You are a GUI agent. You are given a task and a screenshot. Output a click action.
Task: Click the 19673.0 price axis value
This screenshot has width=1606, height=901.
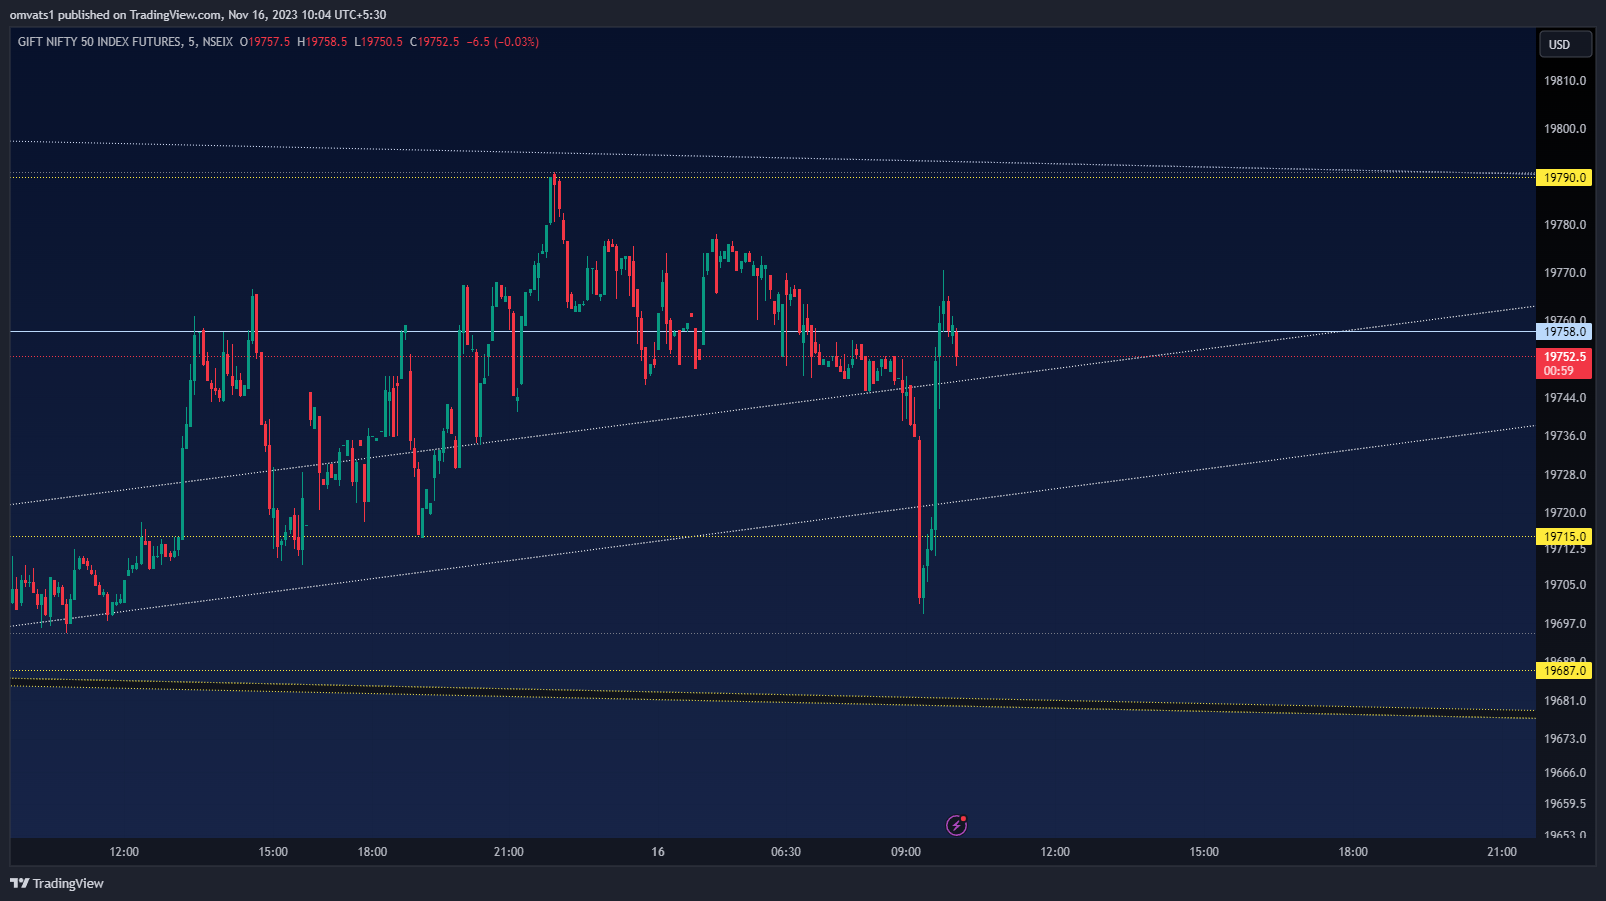1565,739
